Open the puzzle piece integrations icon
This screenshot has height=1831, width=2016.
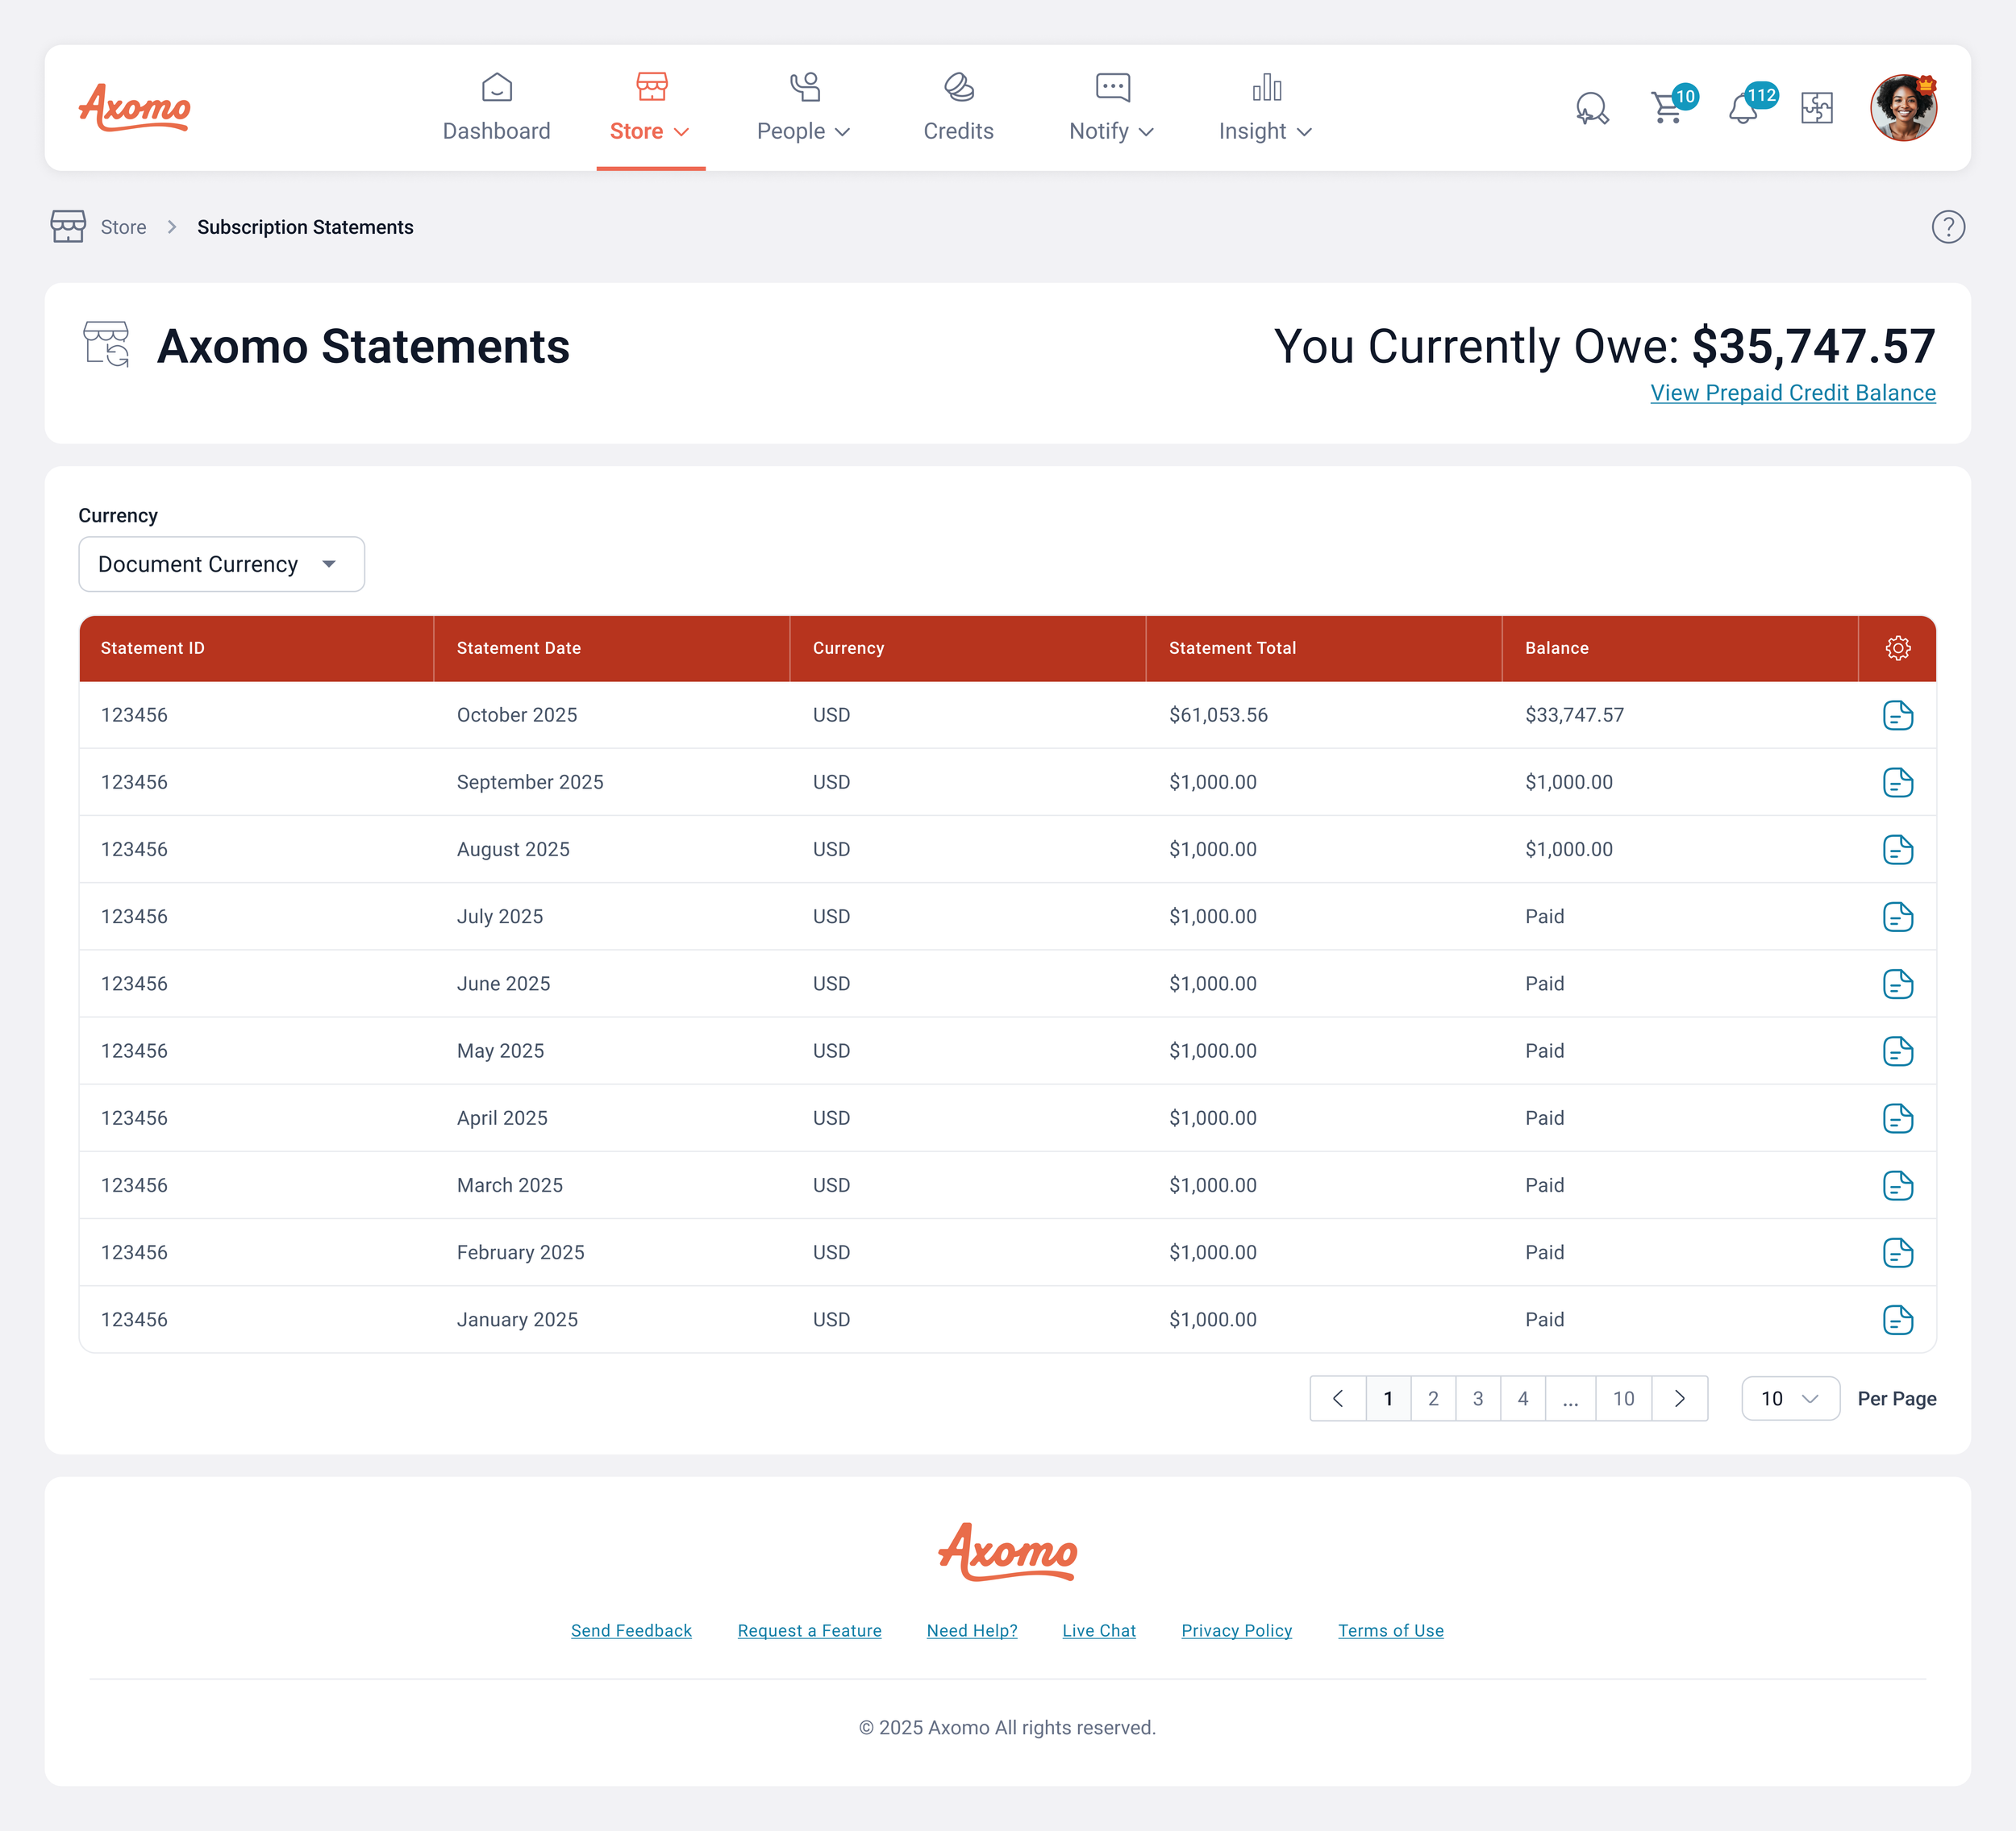coord(1816,108)
